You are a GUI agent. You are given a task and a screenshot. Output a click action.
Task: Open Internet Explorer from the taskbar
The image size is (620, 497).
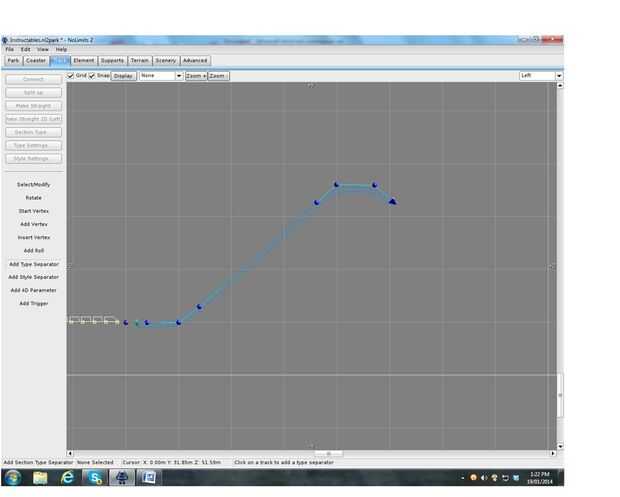[68, 478]
